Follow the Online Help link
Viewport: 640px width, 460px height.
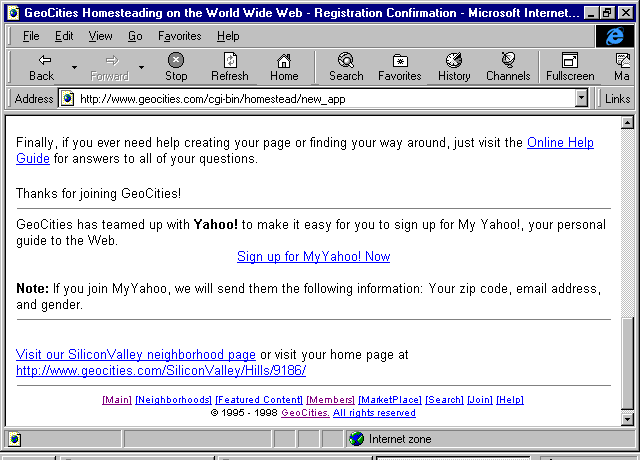coord(560,142)
